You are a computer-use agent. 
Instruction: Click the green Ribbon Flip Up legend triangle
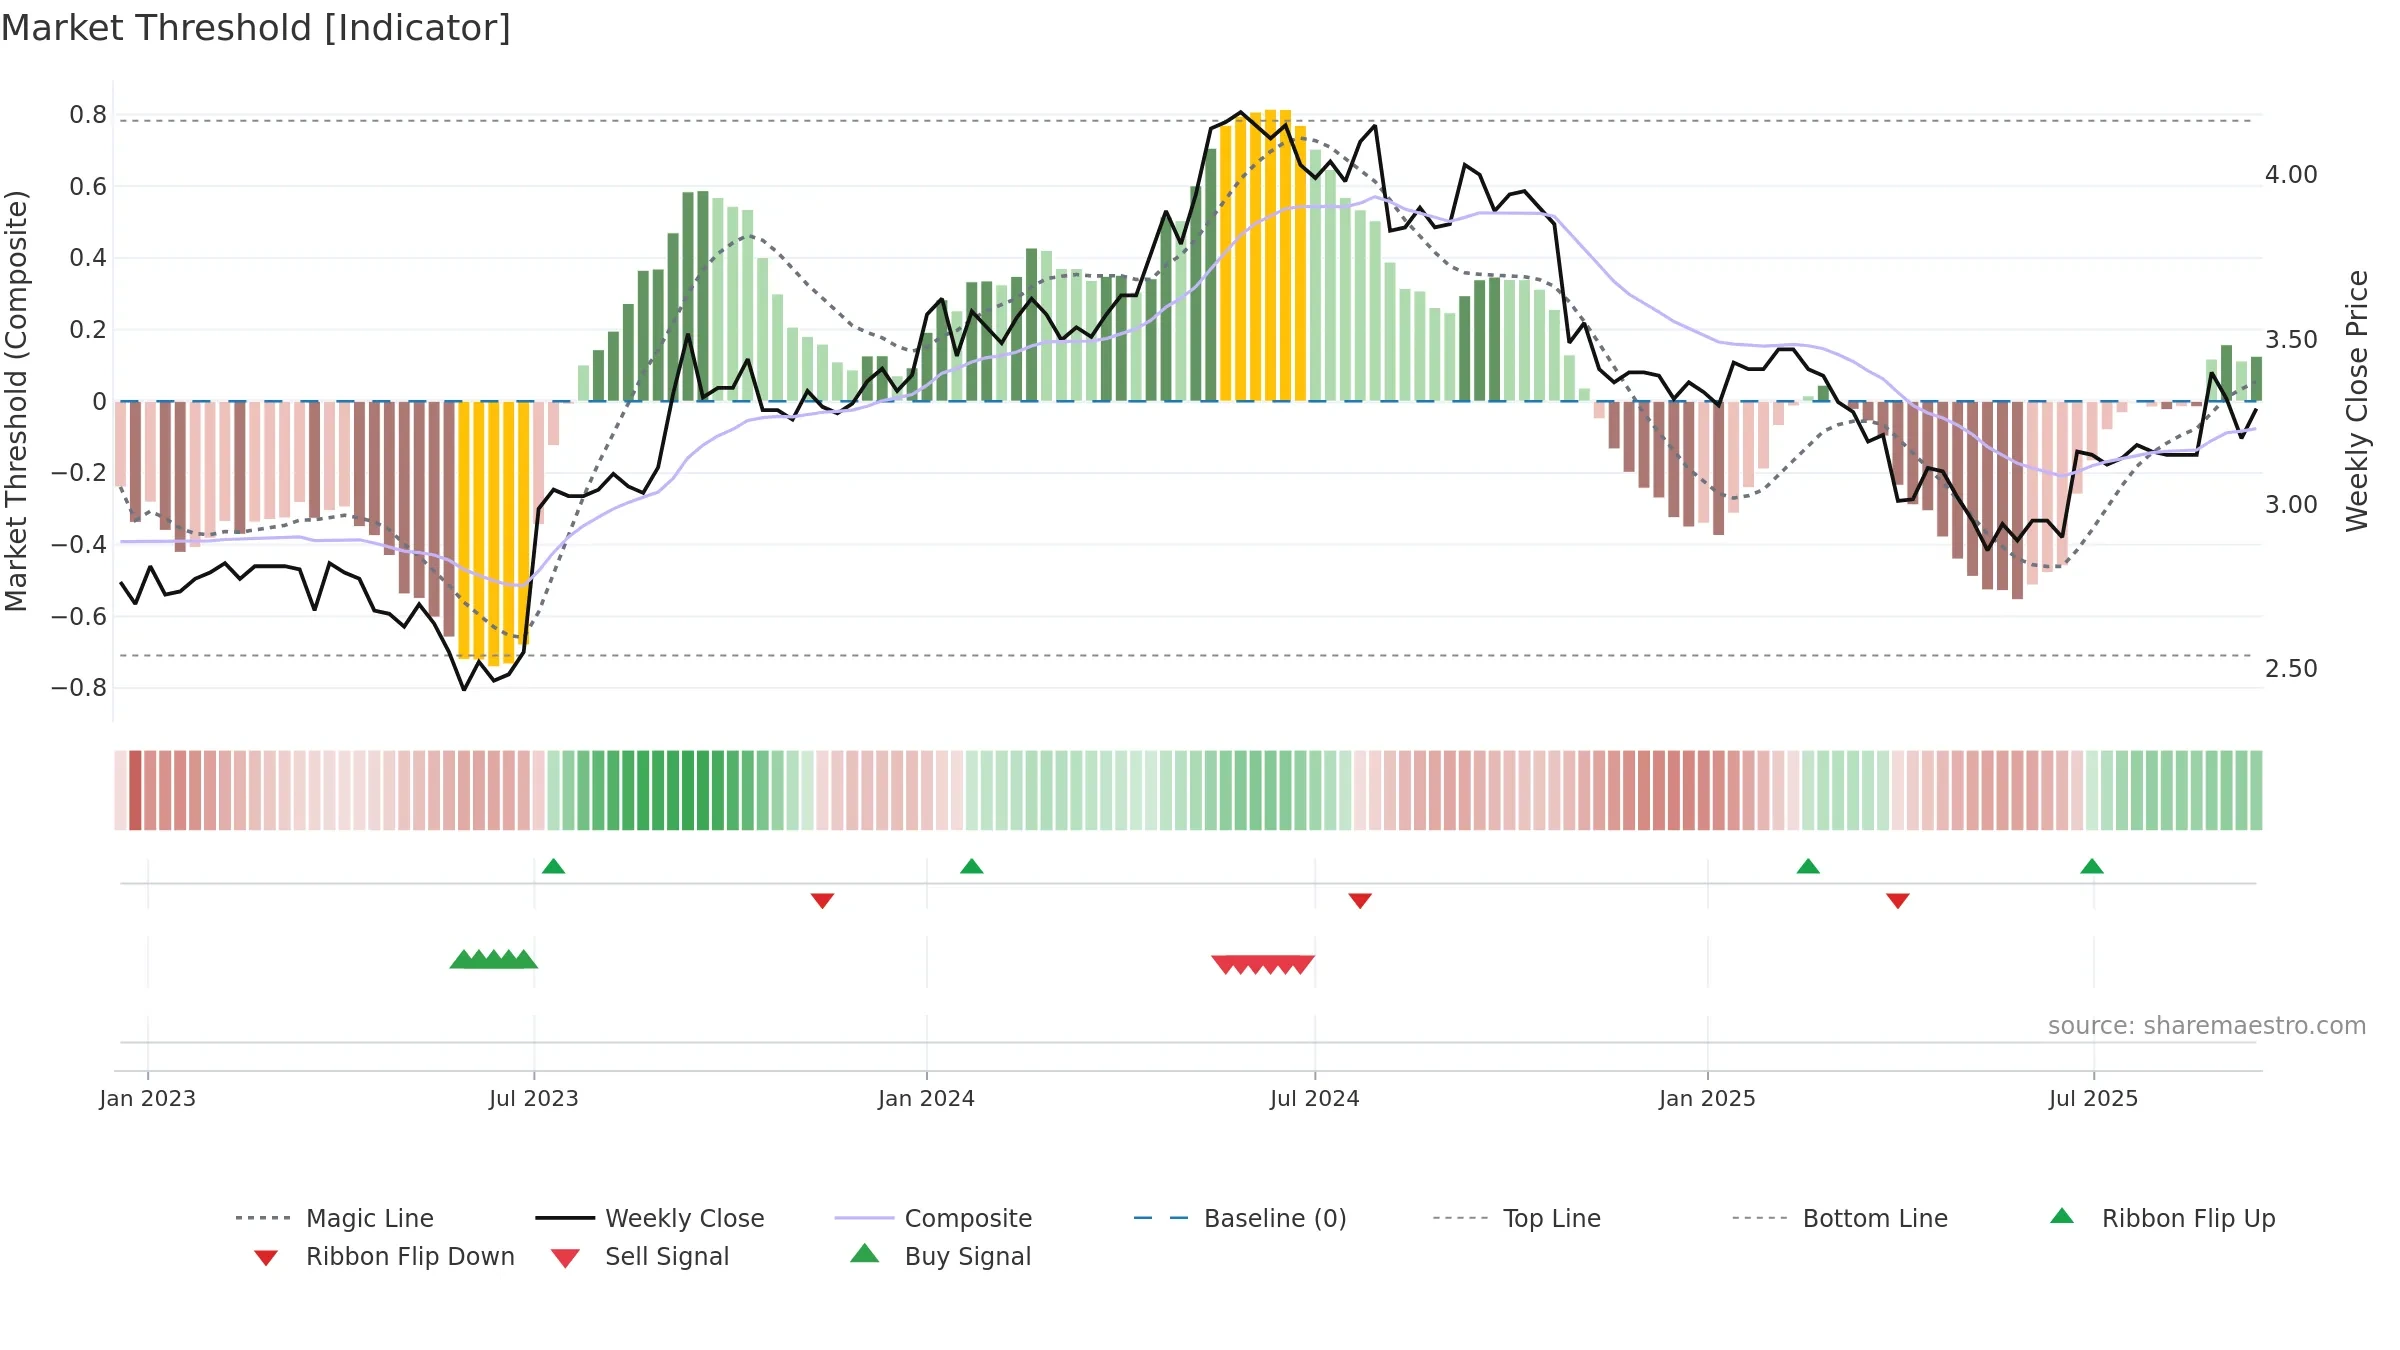(x=2062, y=1216)
